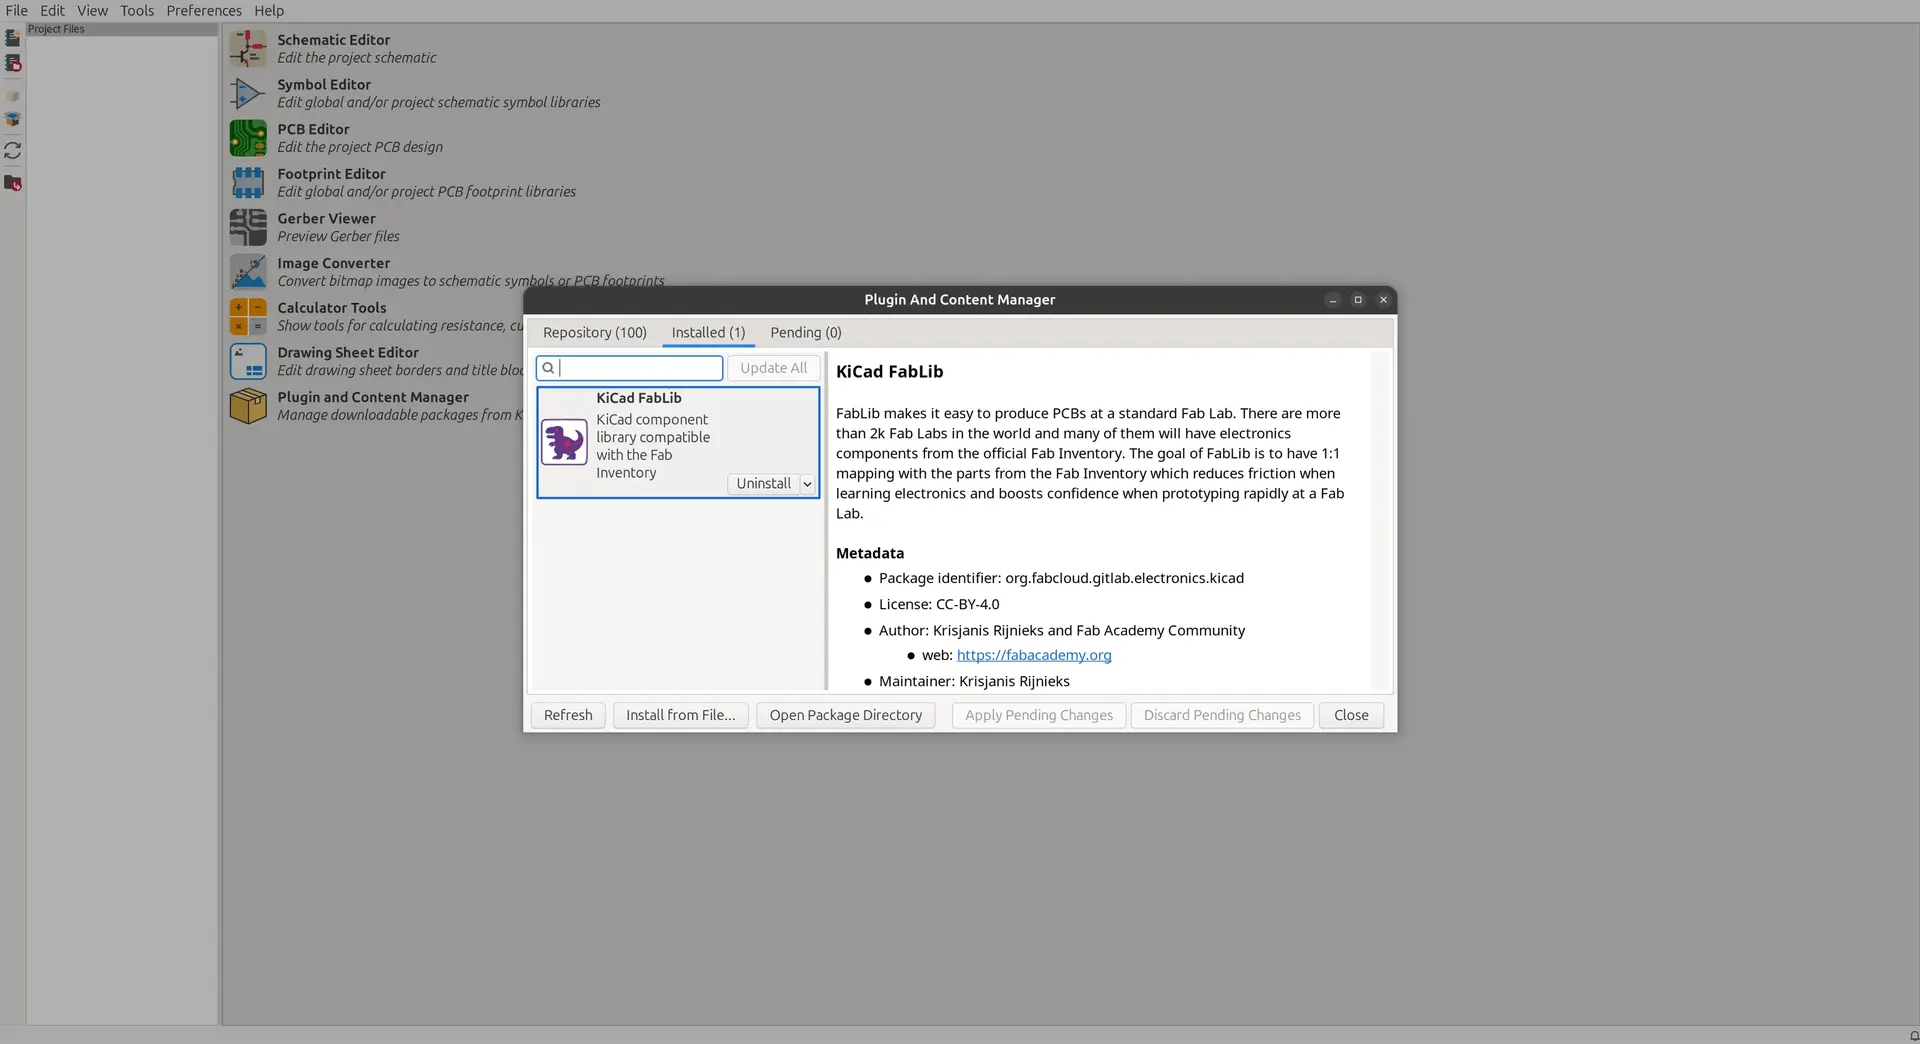Open the Help menu
This screenshot has height=1044, width=1920.
click(x=269, y=10)
